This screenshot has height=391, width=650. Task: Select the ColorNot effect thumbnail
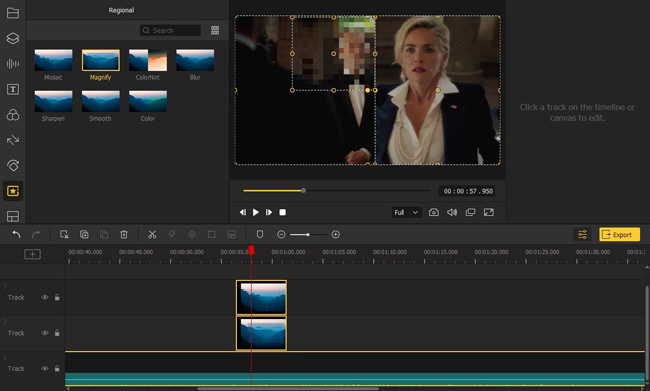[148, 60]
